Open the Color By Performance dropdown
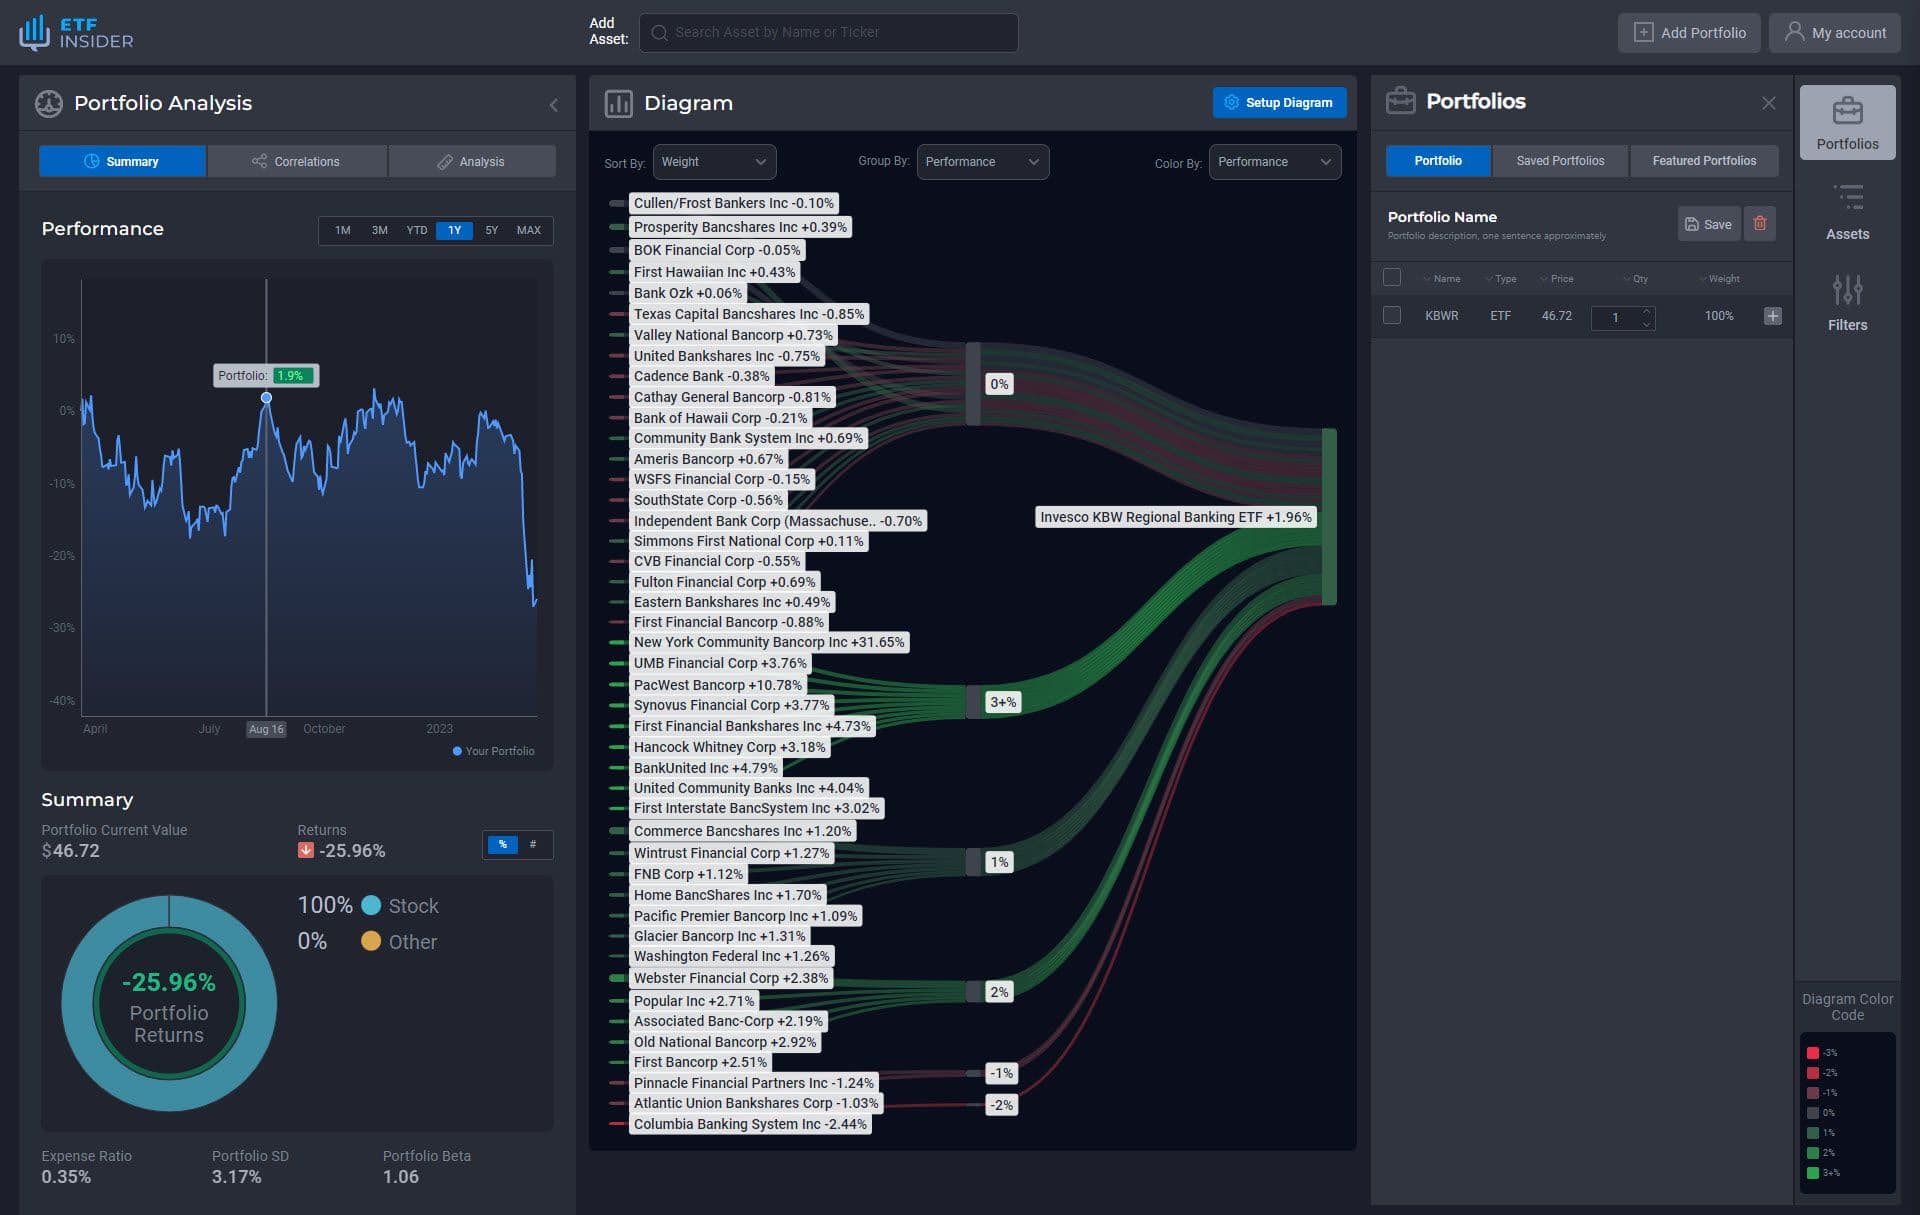 (1274, 162)
